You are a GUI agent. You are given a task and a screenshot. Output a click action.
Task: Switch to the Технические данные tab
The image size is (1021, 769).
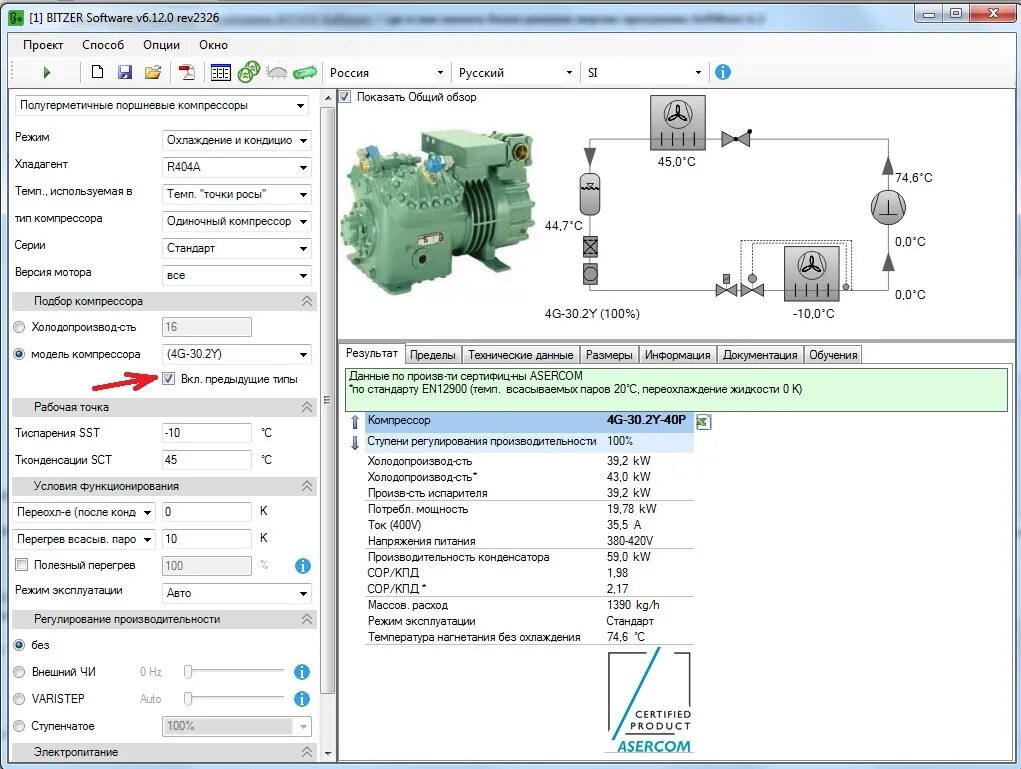(520, 355)
